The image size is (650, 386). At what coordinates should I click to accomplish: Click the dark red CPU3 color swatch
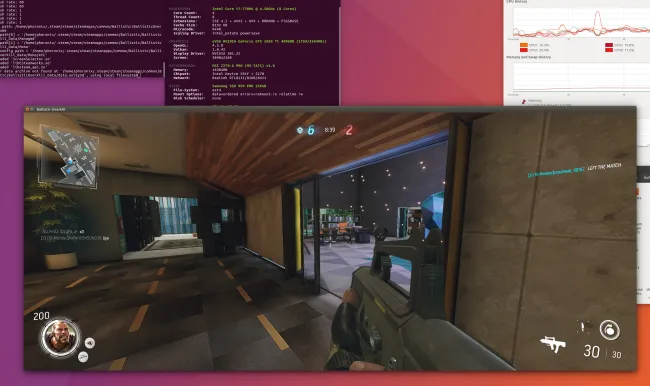click(x=609, y=45)
